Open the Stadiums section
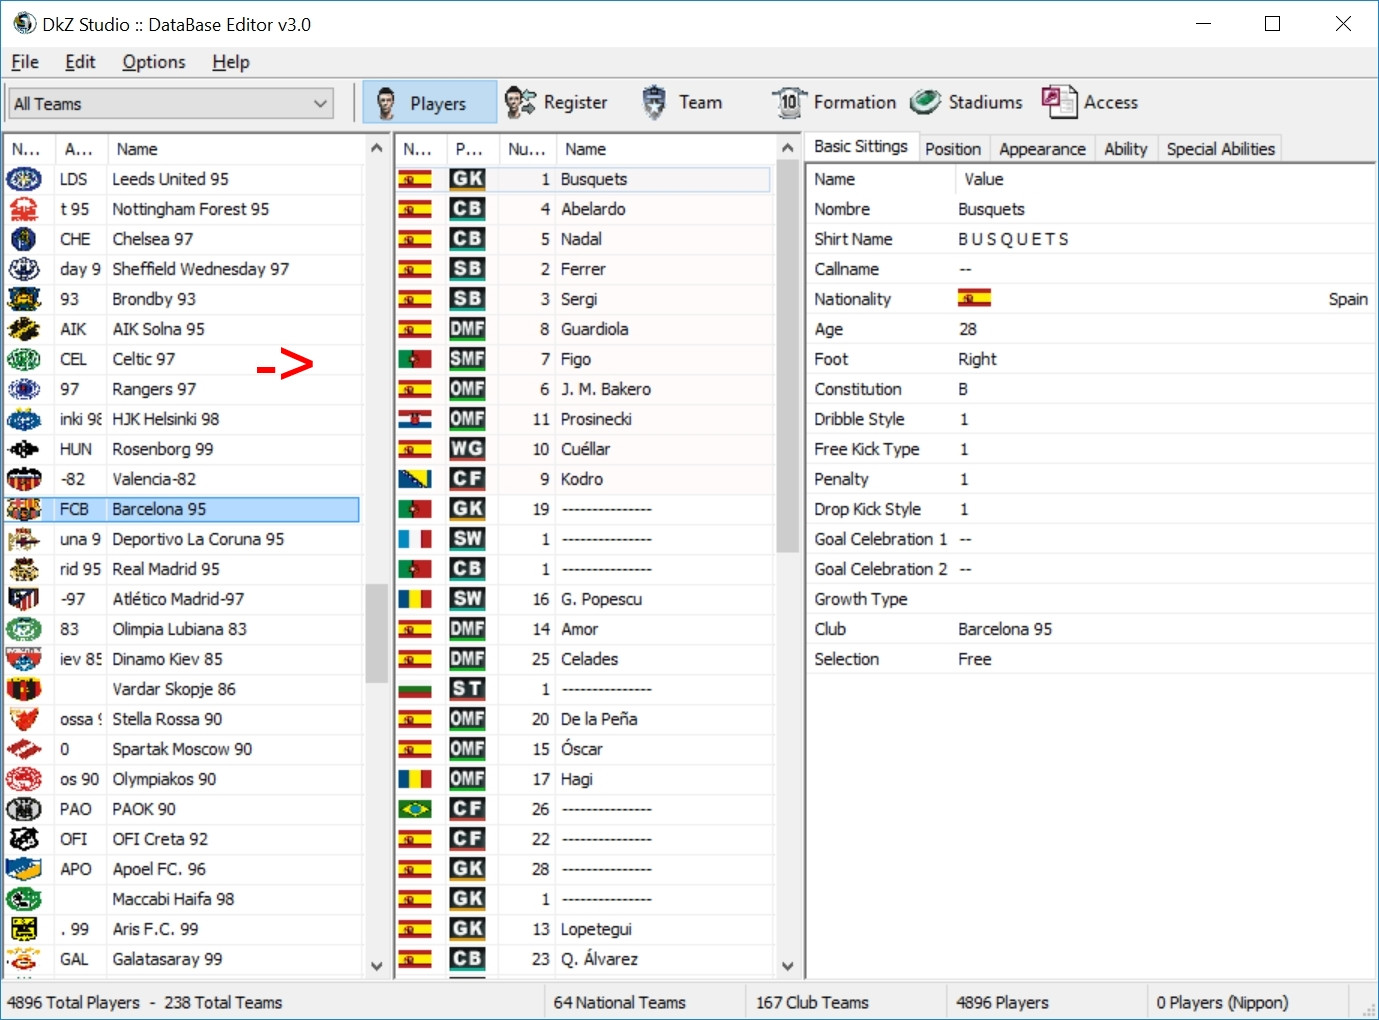The width and height of the screenshot is (1379, 1020). [966, 102]
